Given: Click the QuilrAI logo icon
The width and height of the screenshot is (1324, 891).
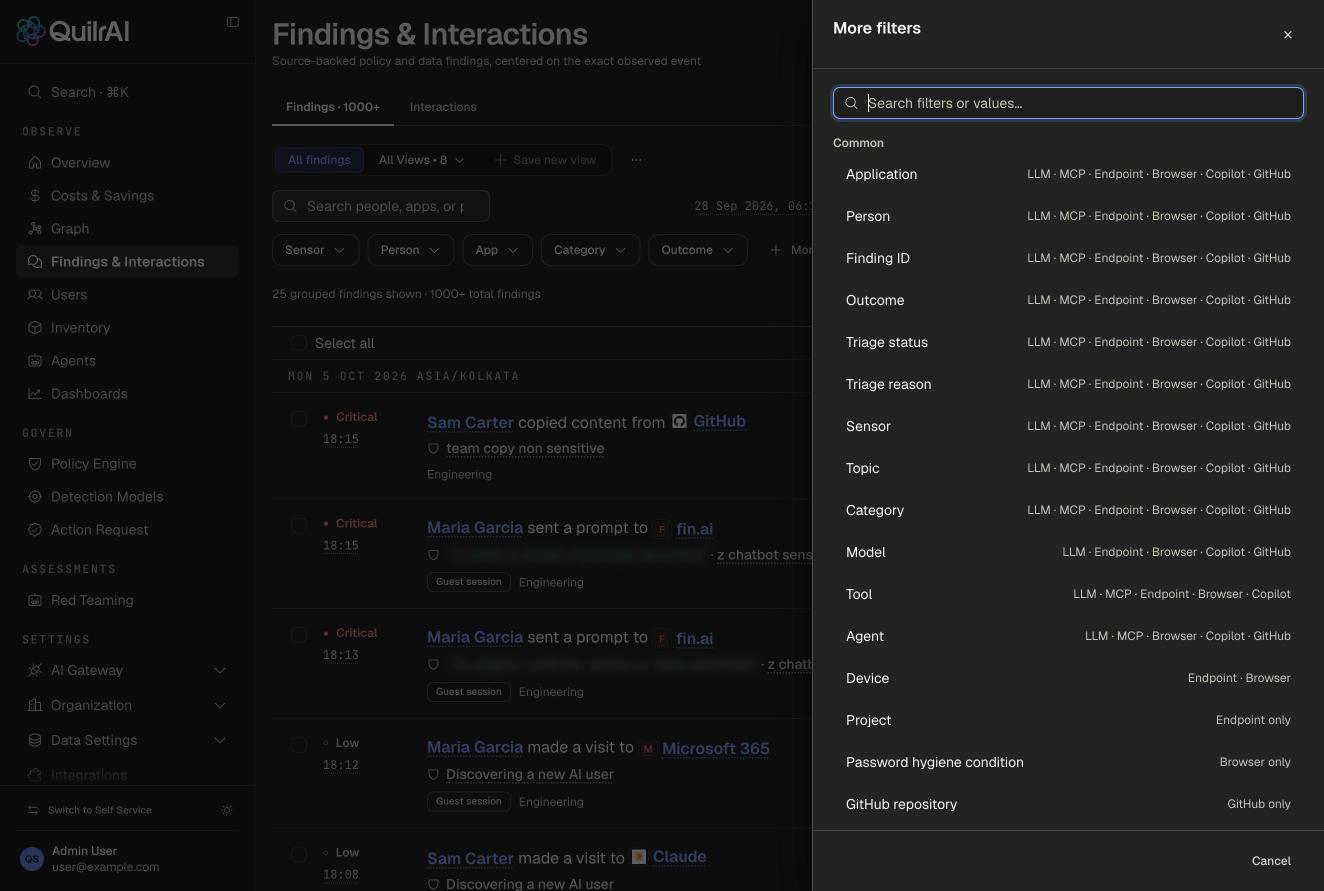Looking at the screenshot, I should coord(30,31).
